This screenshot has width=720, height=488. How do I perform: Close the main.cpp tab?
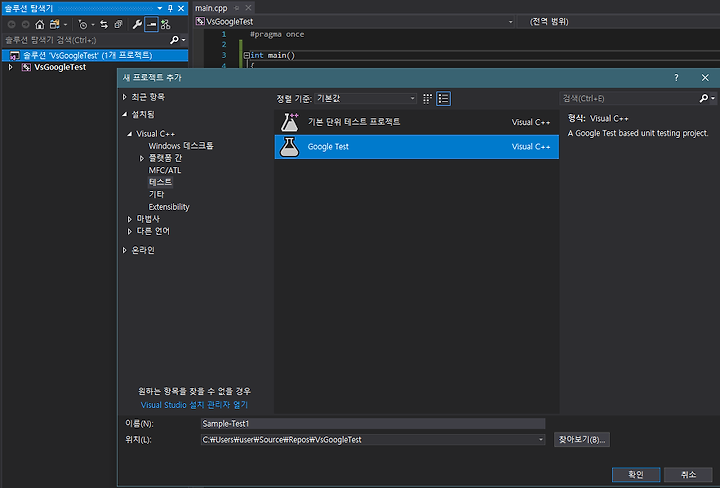coord(248,8)
